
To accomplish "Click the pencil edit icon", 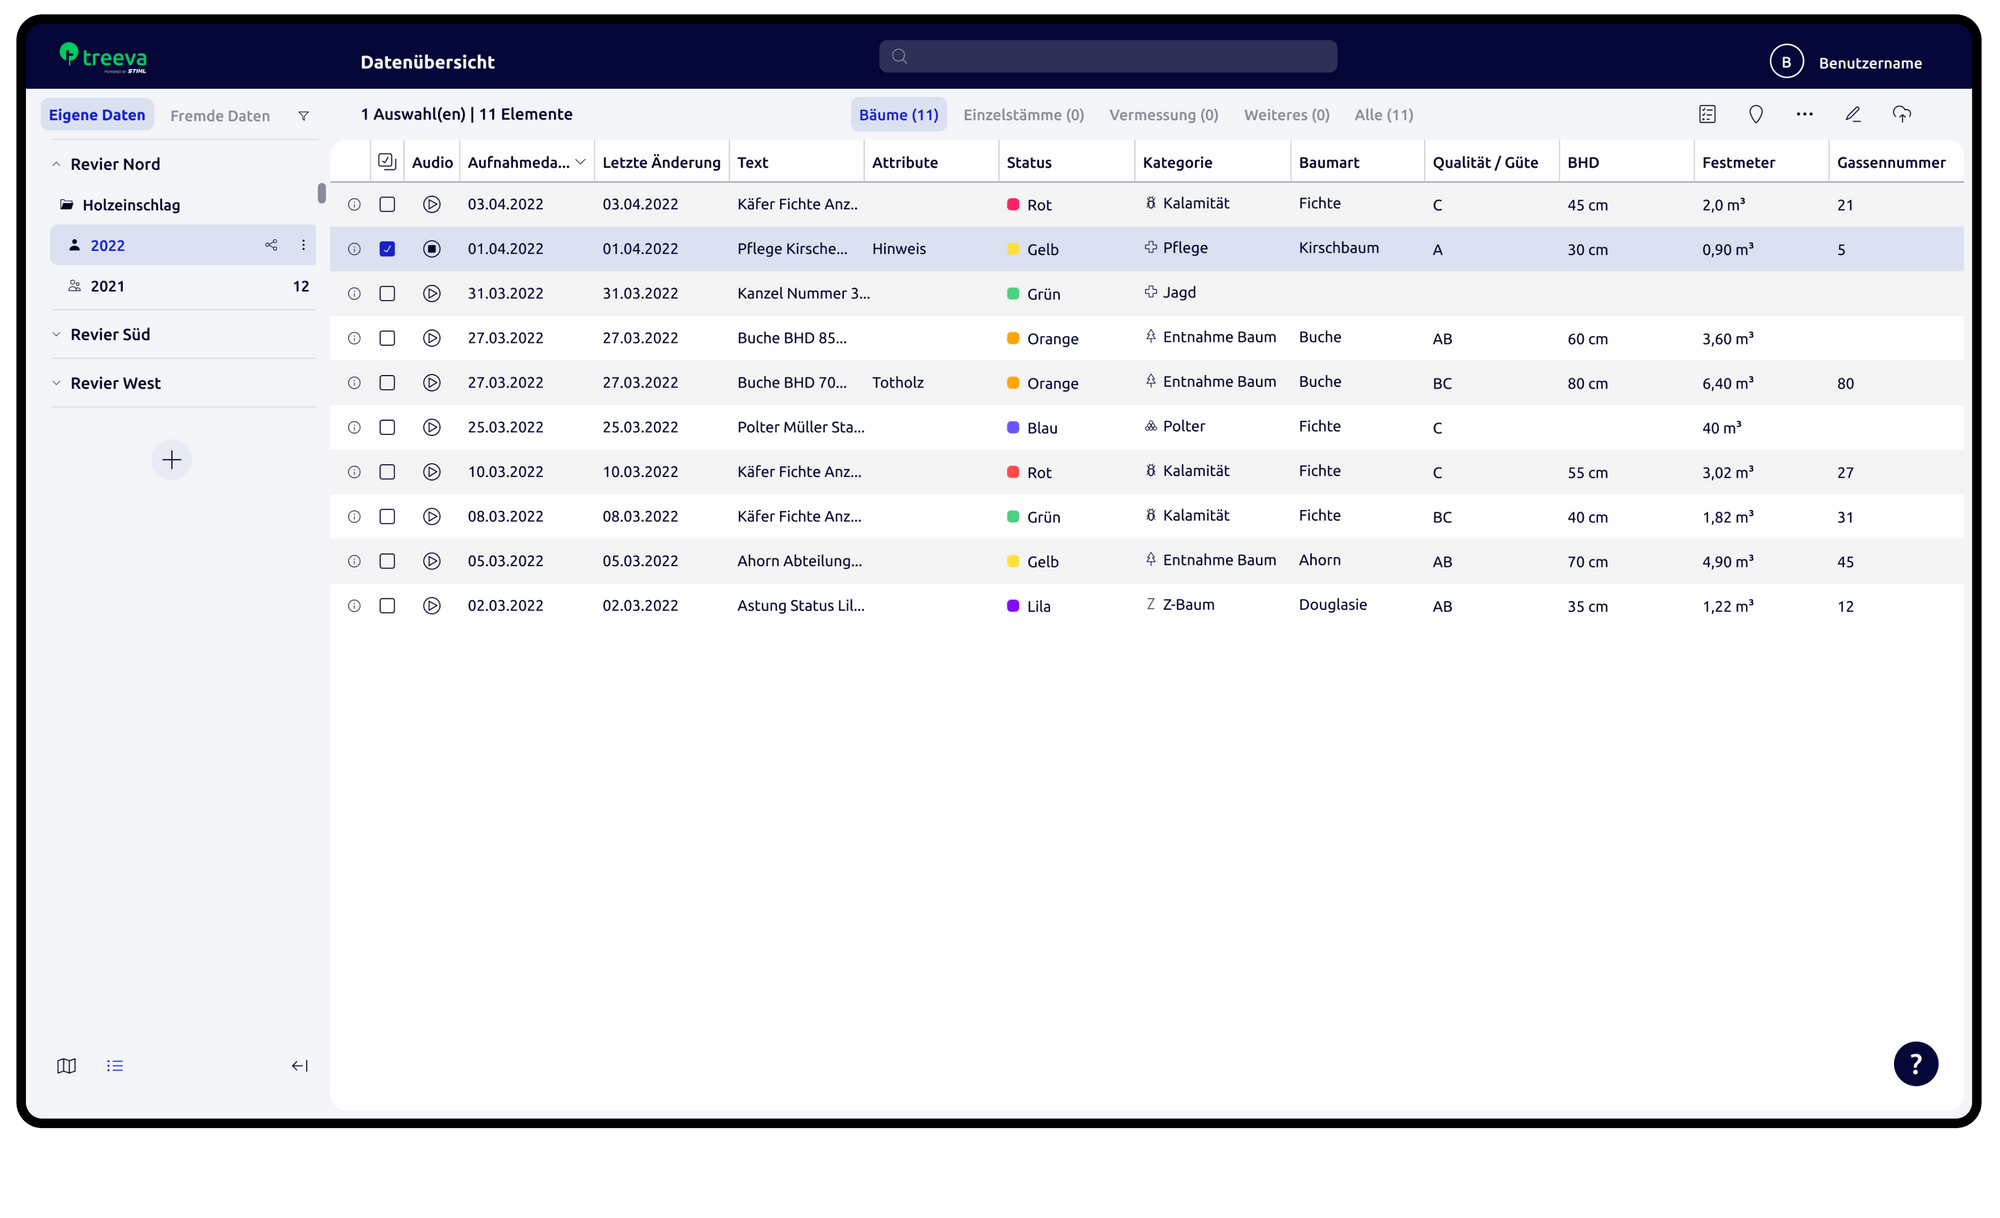I will [1853, 115].
